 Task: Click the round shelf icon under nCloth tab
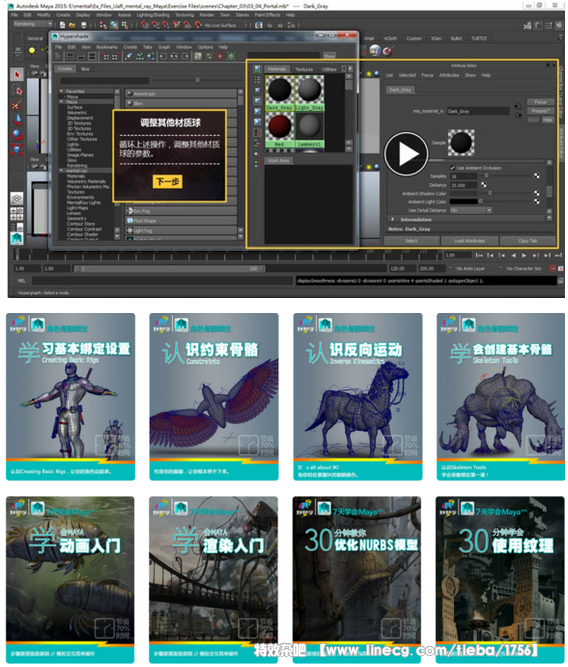tap(375, 50)
